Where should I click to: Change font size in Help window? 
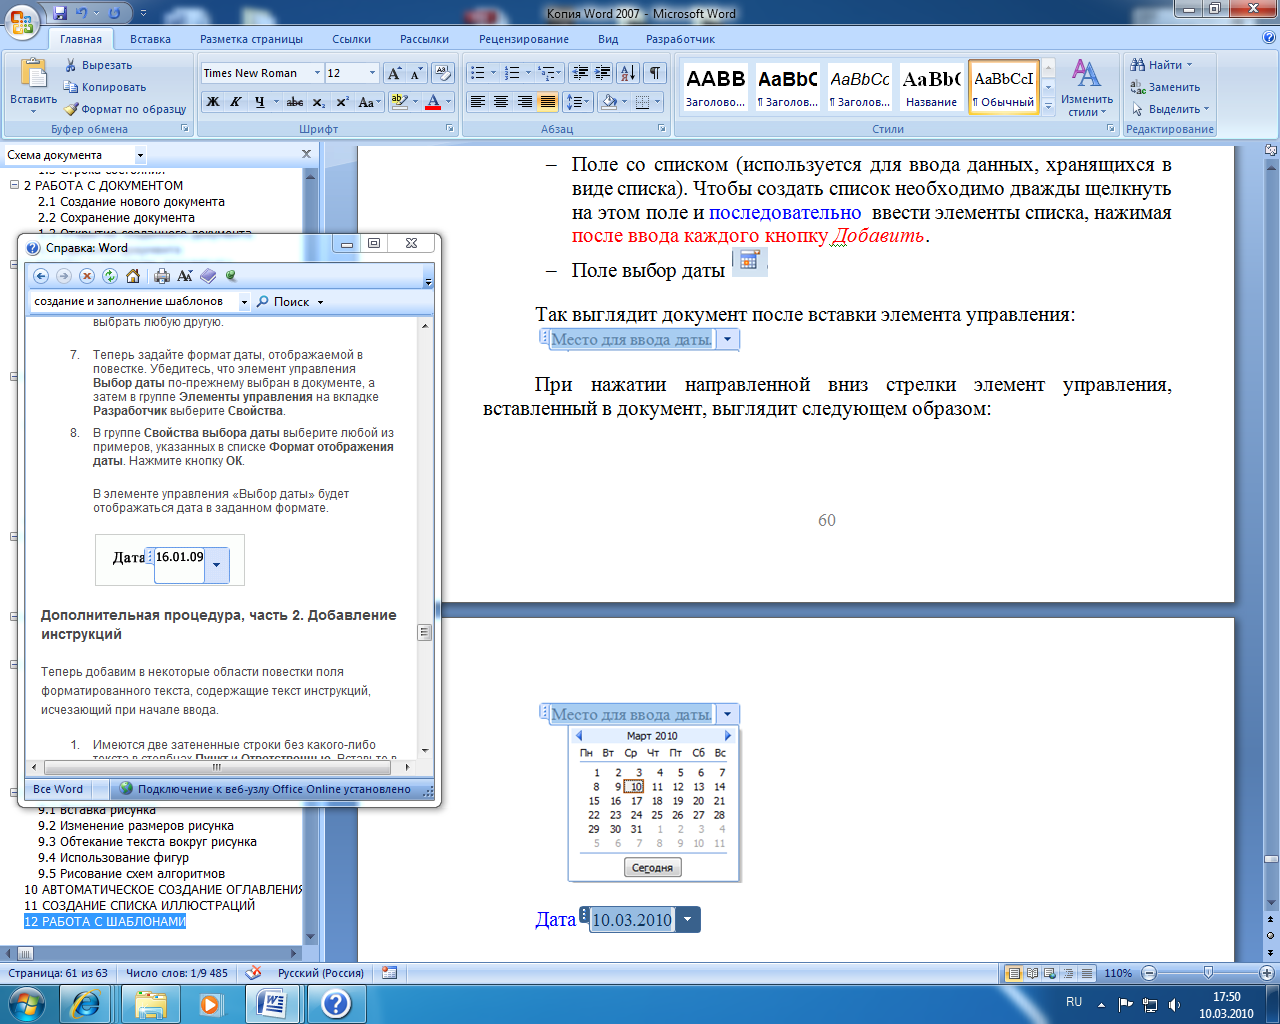coord(185,276)
